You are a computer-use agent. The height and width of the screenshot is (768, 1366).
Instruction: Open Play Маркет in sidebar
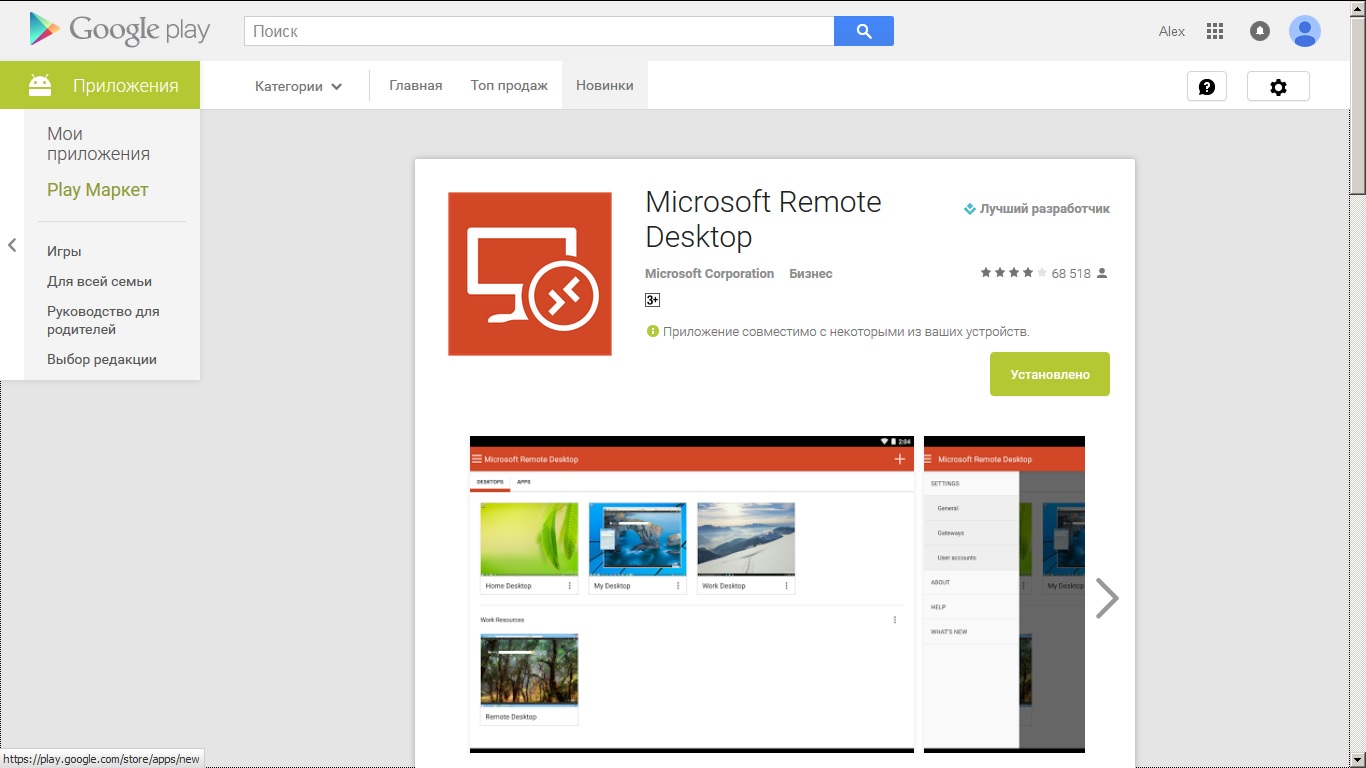tap(98, 190)
